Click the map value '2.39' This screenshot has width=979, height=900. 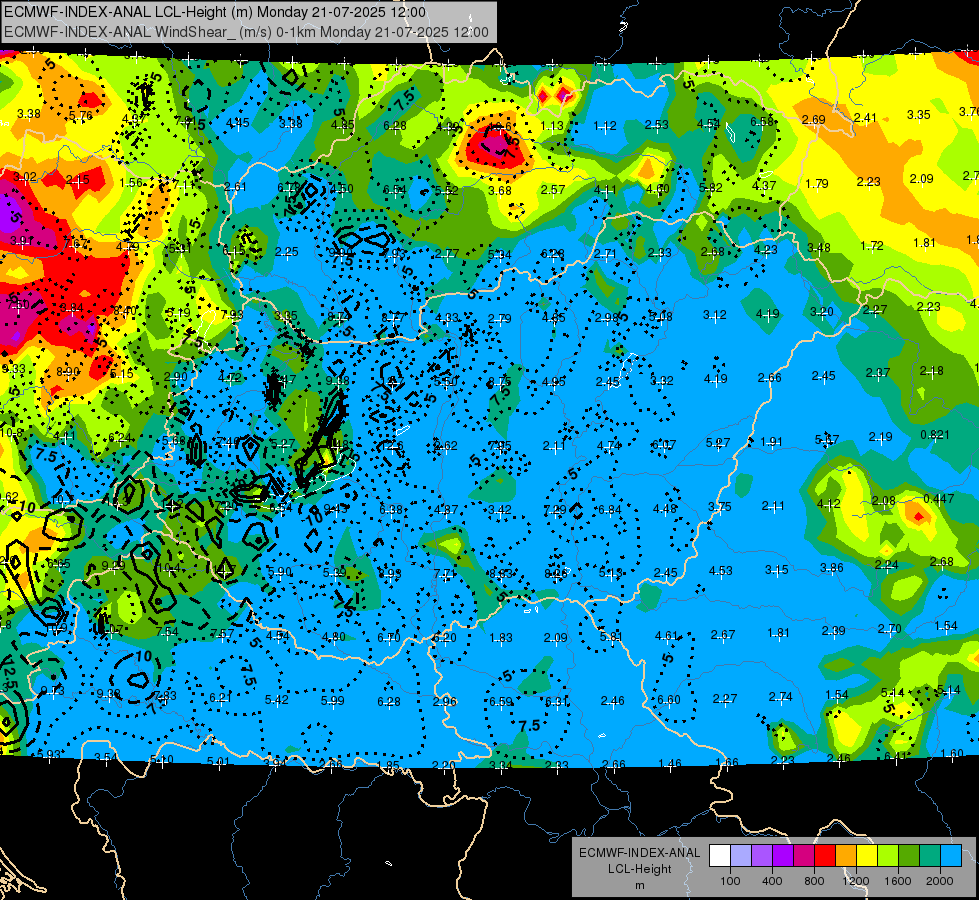[834, 631]
